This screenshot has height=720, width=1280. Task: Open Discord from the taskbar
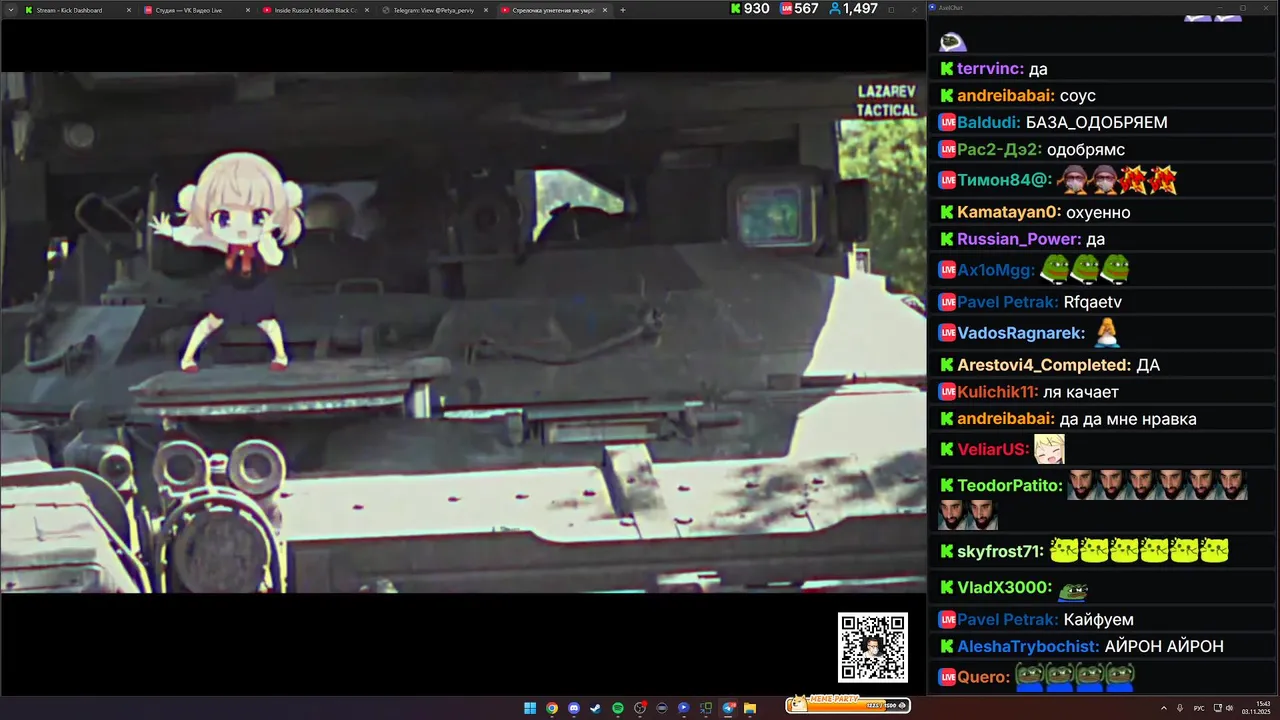pyautogui.click(x=574, y=708)
